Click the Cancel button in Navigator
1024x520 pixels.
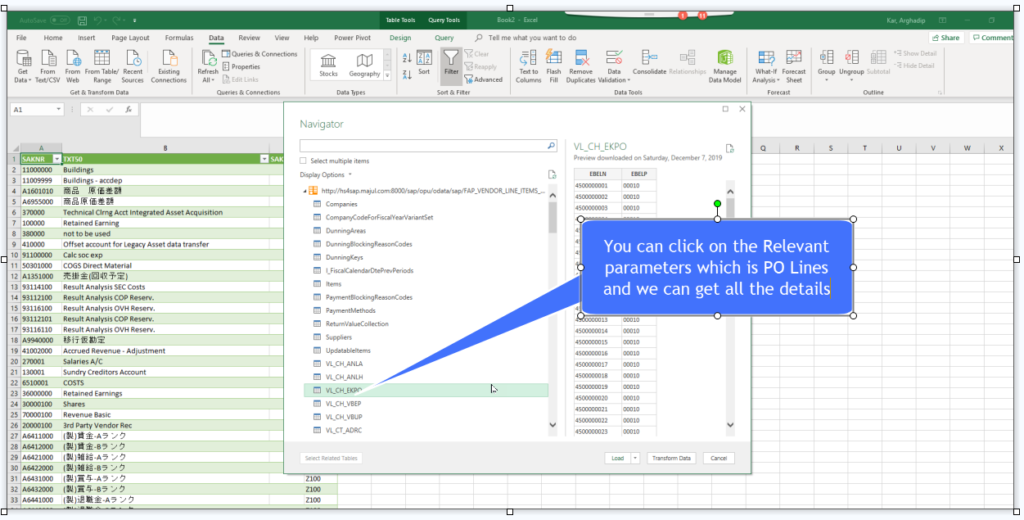click(x=716, y=458)
